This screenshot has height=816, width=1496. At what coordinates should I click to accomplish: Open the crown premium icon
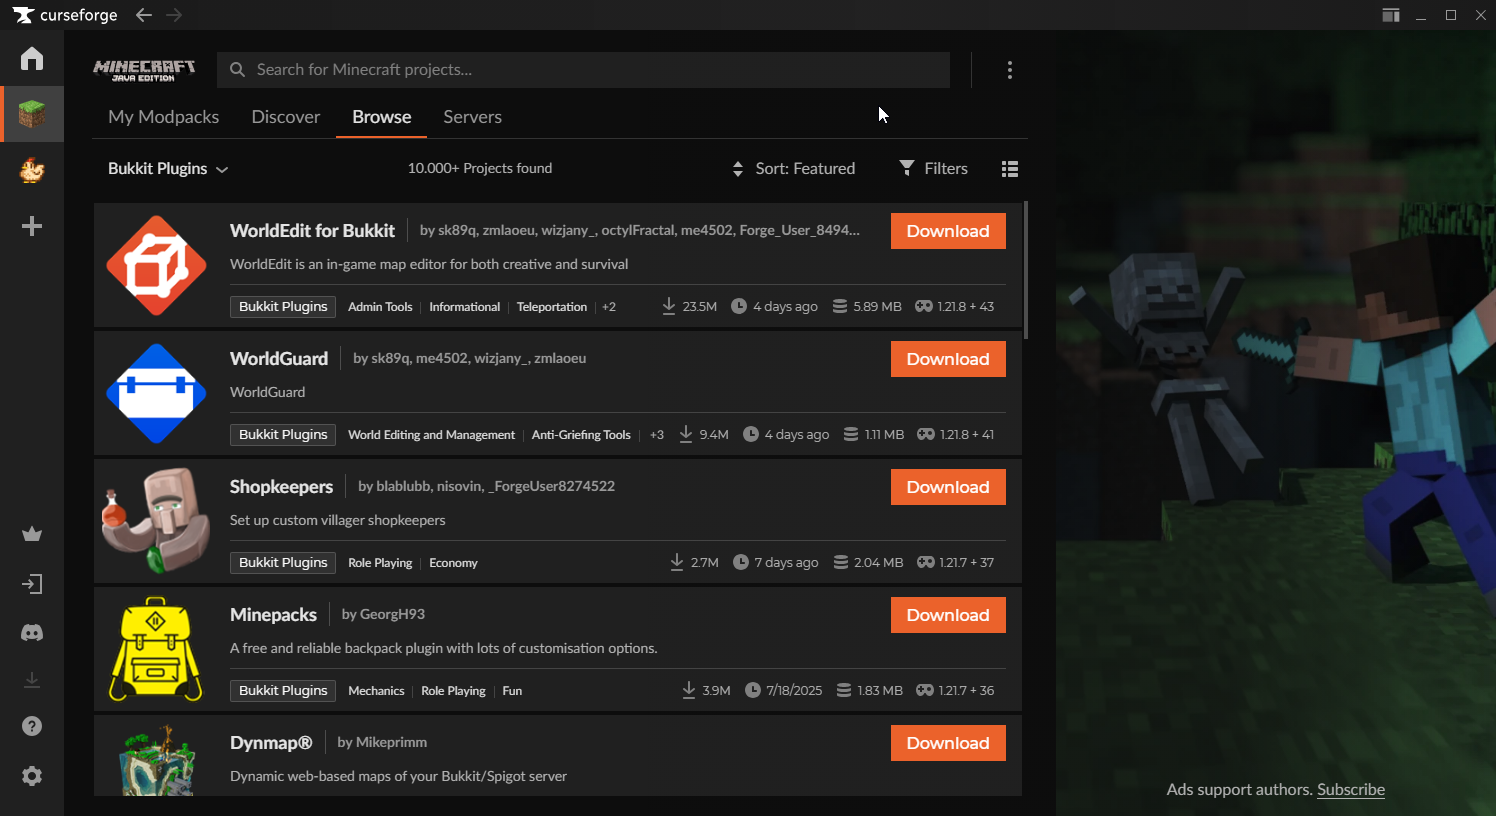[x=32, y=534]
